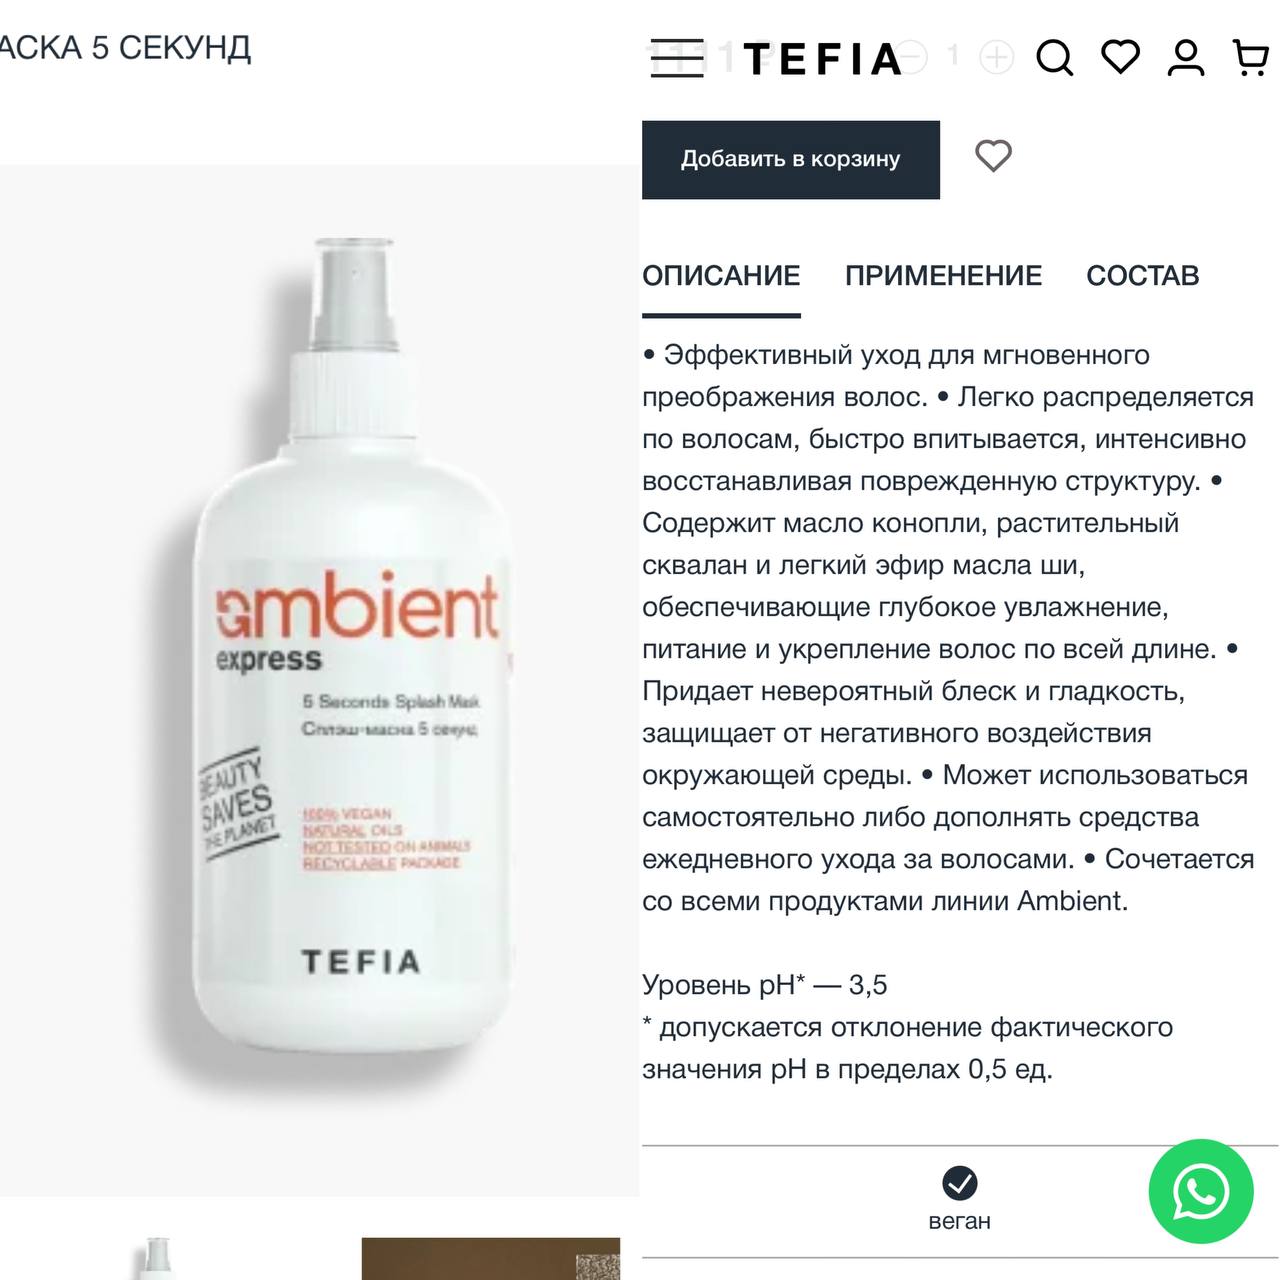The height and width of the screenshot is (1280, 1280).
Task: Add product to favorites with heart icon
Action: click(x=993, y=156)
